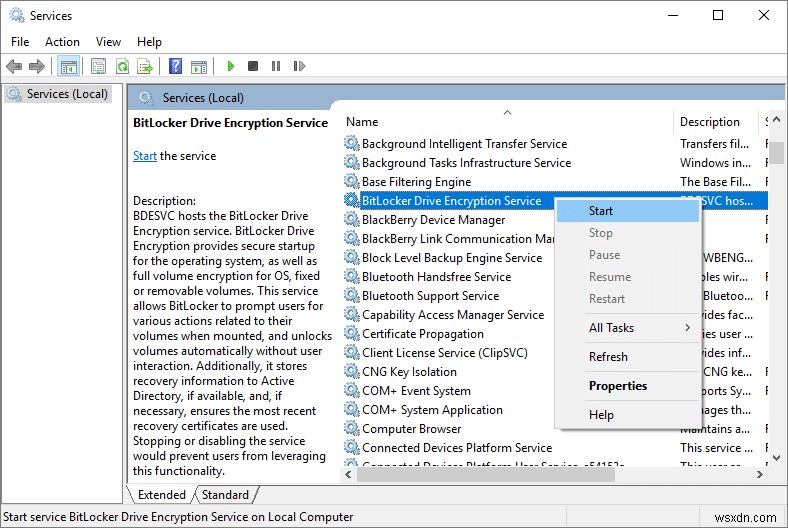The height and width of the screenshot is (528, 788).
Task: Switch to the Standard tab
Action: click(225, 495)
